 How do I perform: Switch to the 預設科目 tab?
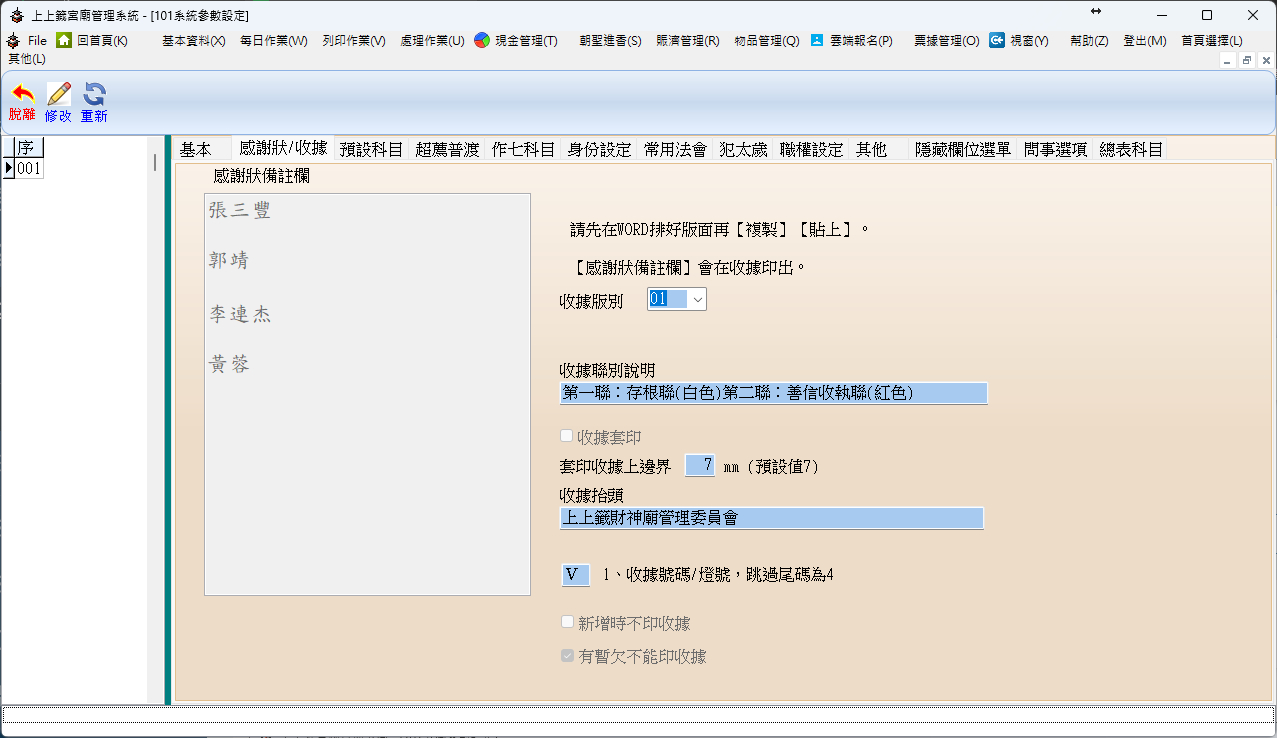tap(371, 150)
